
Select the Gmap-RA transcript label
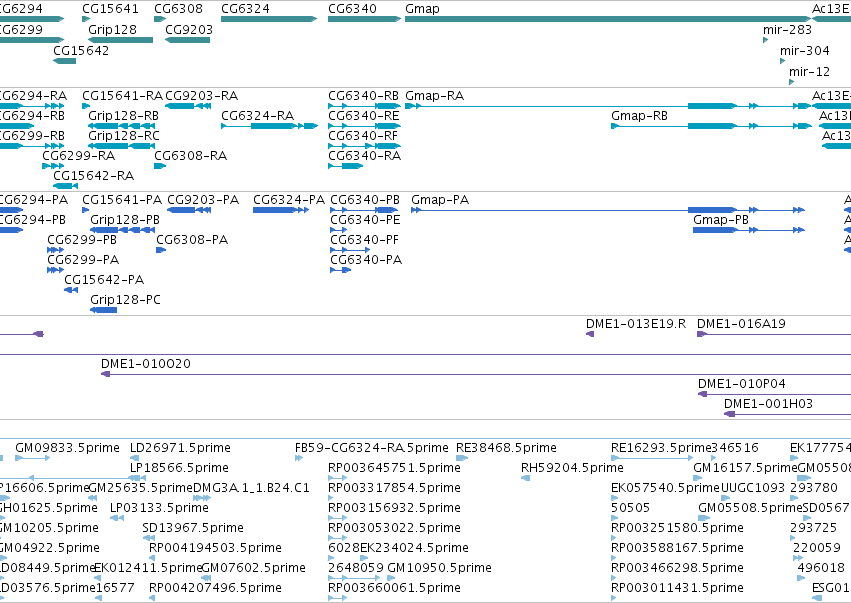tap(435, 96)
